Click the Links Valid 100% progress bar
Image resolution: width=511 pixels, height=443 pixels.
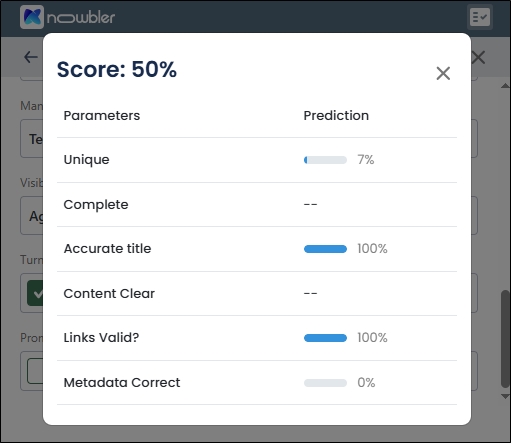(x=325, y=338)
